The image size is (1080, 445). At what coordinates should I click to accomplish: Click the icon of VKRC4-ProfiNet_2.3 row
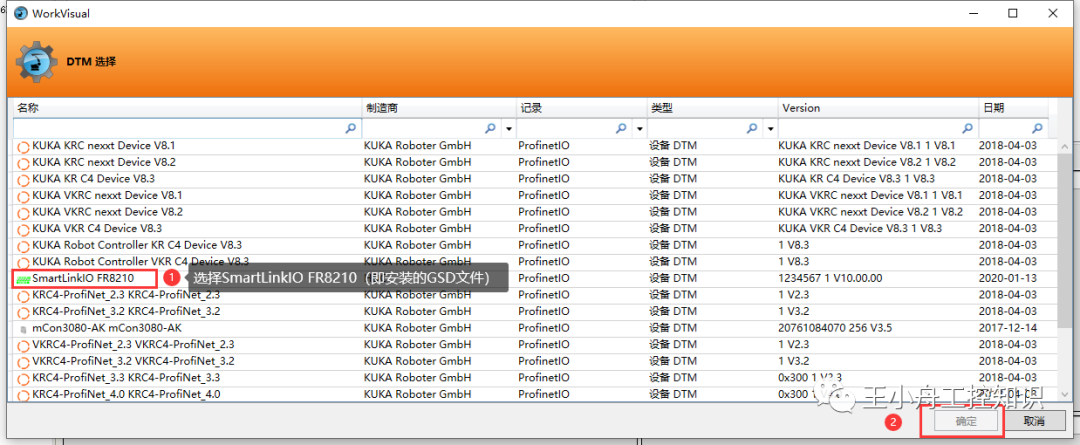(x=23, y=345)
